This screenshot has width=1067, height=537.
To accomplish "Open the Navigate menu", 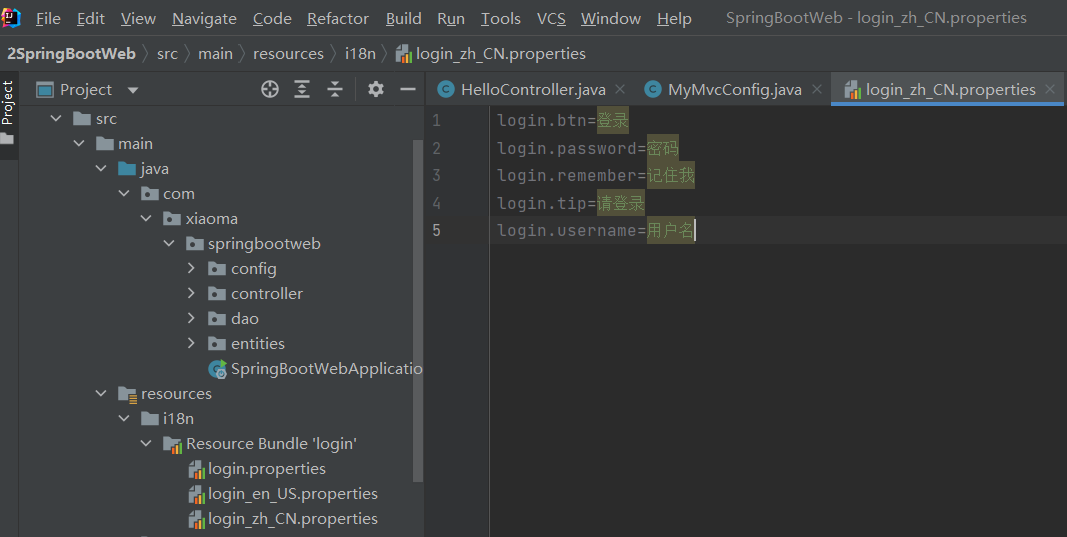I will (x=204, y=18).
